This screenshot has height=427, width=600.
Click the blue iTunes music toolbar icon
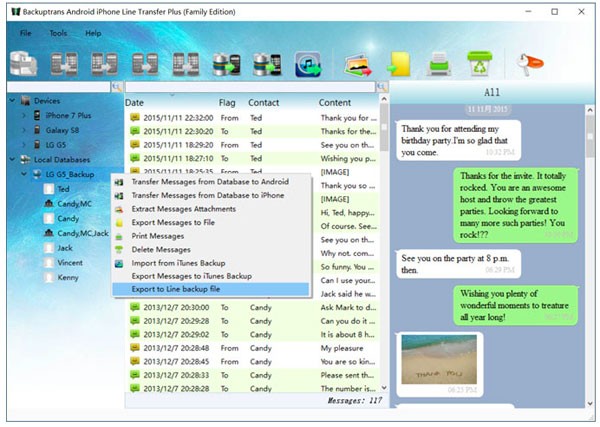[308, 65]
